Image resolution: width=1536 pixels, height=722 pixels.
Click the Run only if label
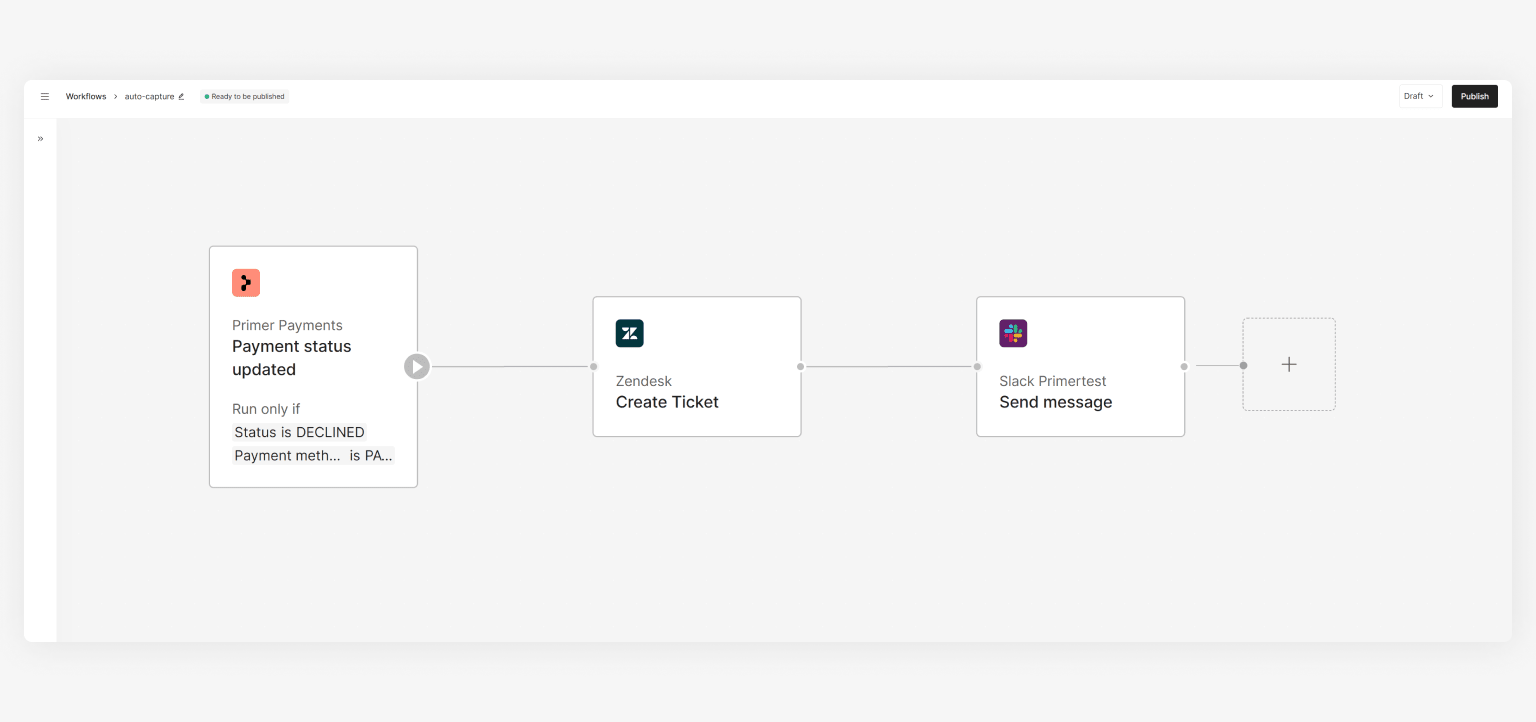coord(266,409)
